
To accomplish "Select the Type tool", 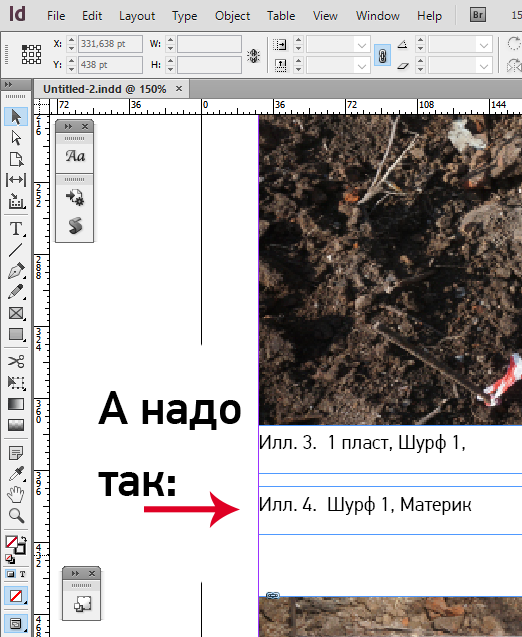I will coord(16,228).
